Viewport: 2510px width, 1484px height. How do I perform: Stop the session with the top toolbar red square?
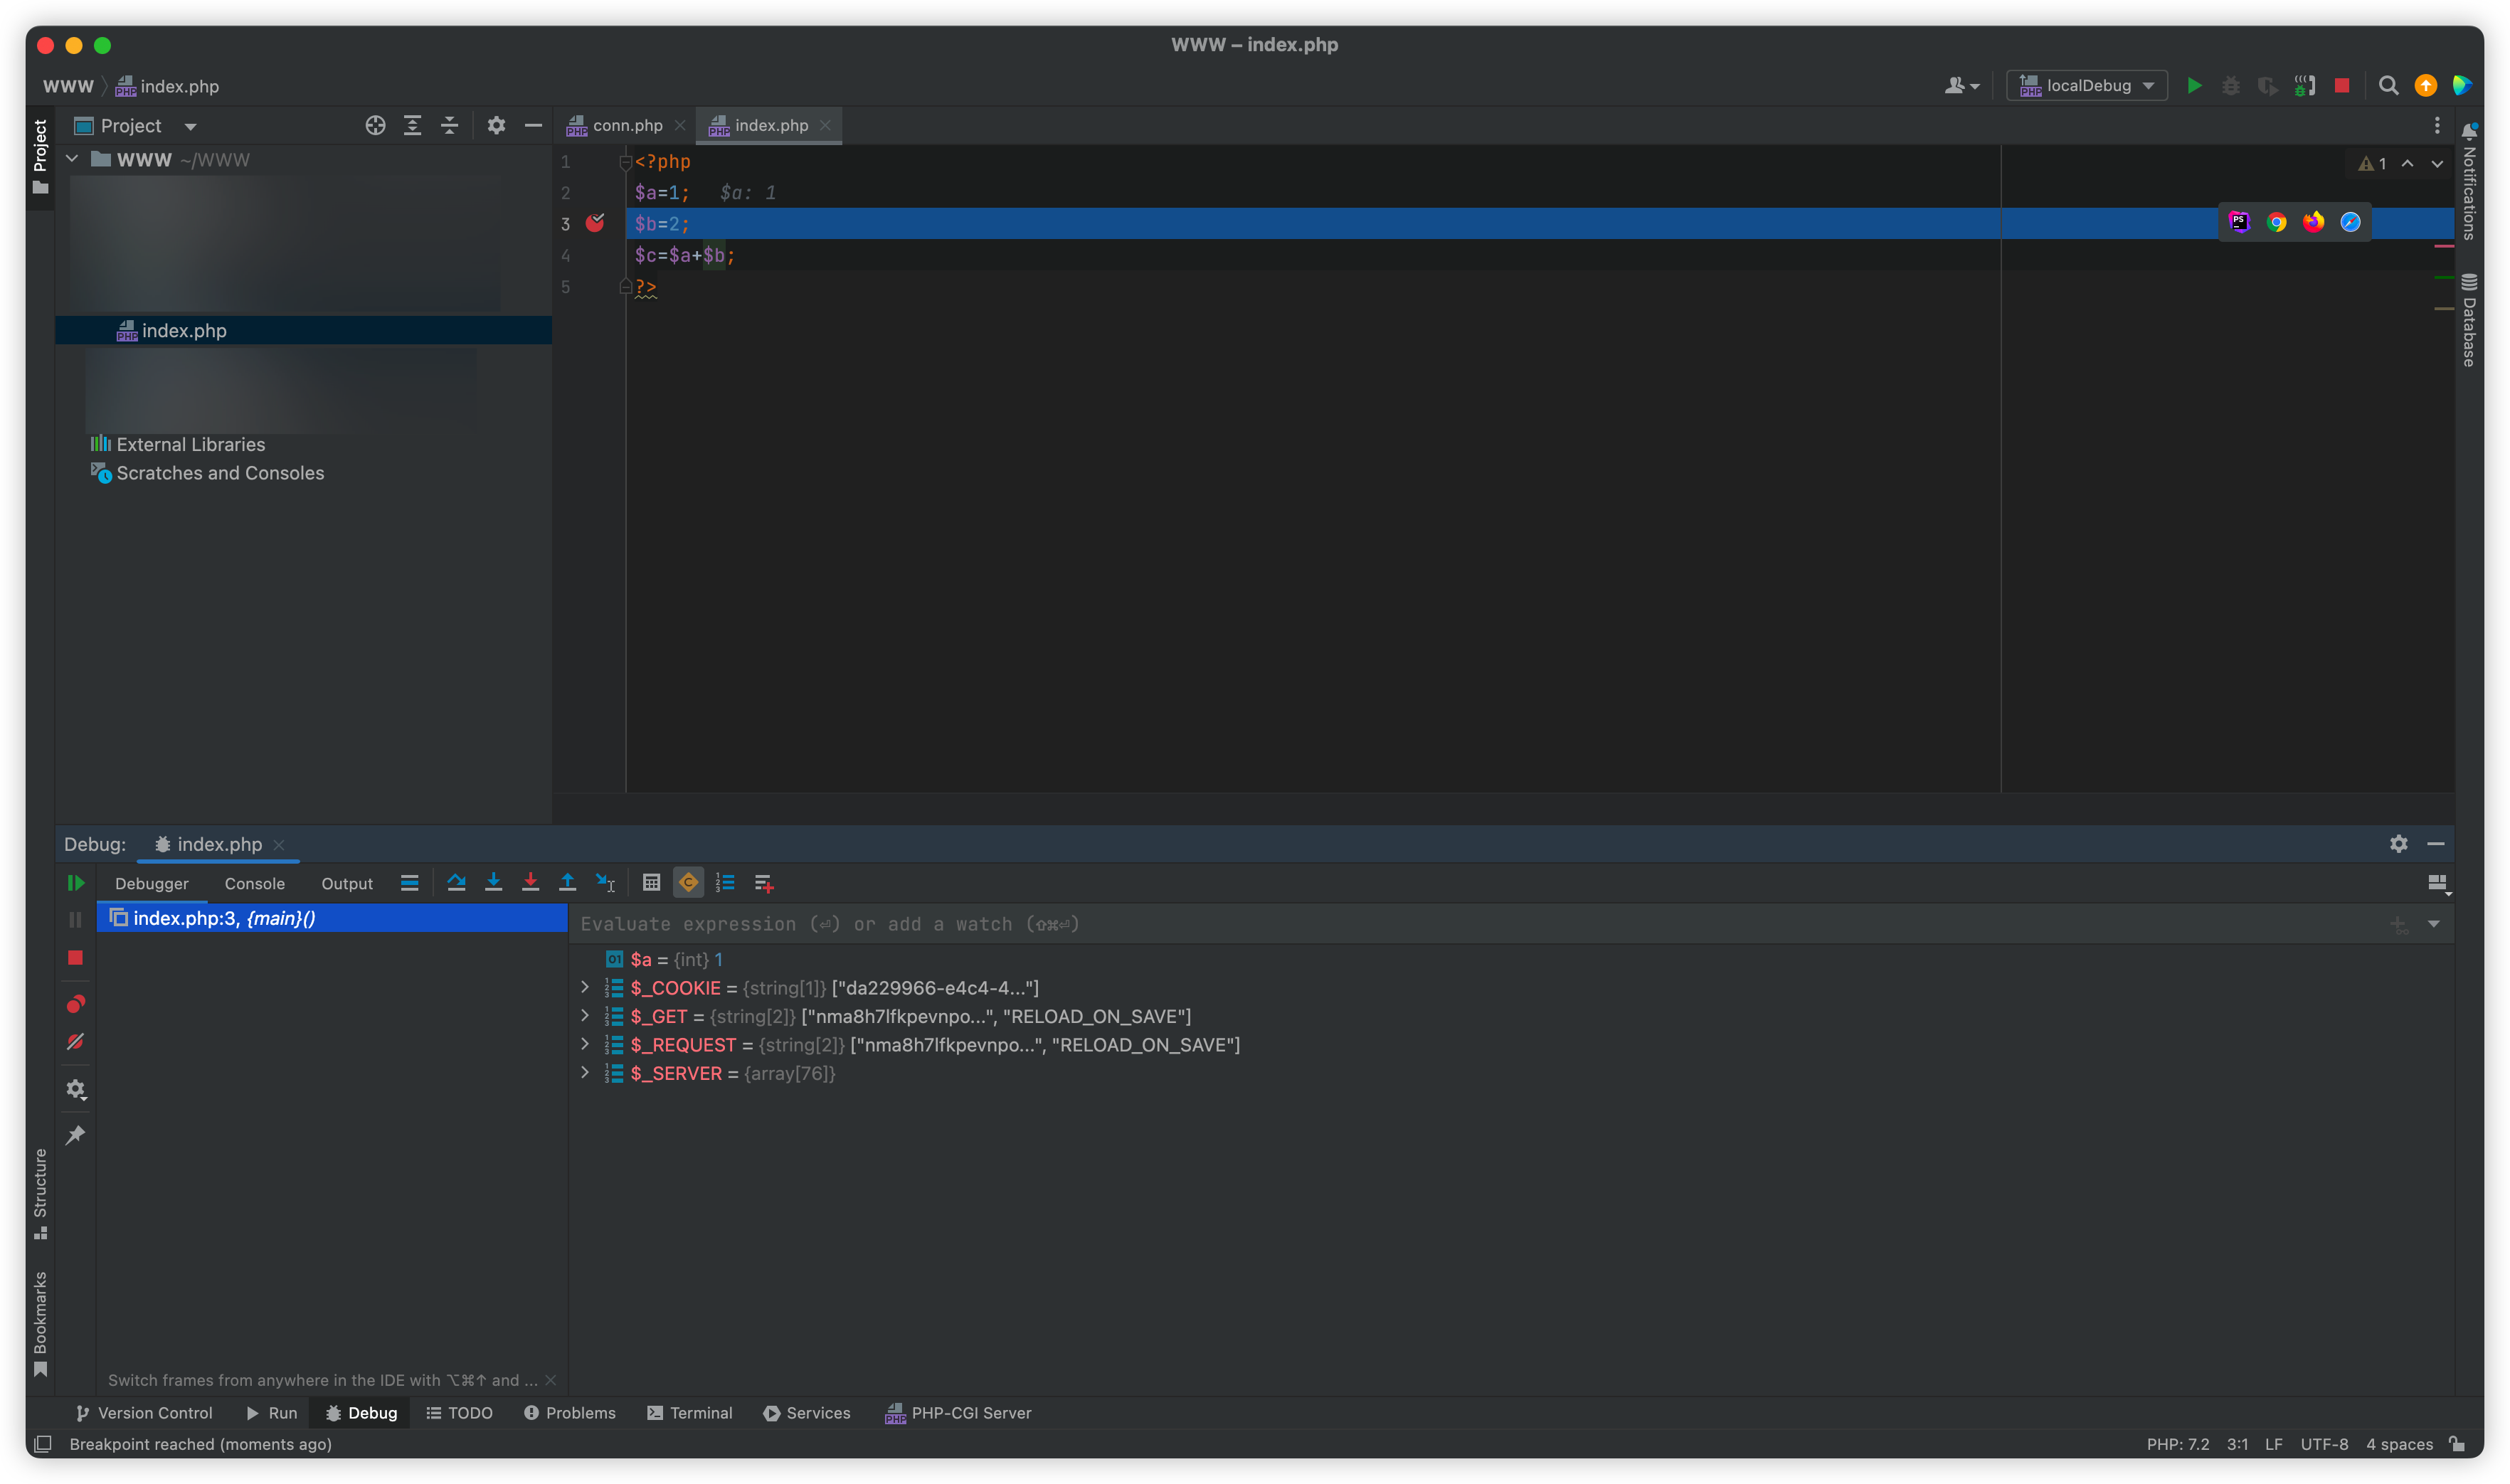click(x=2342, y=86)
